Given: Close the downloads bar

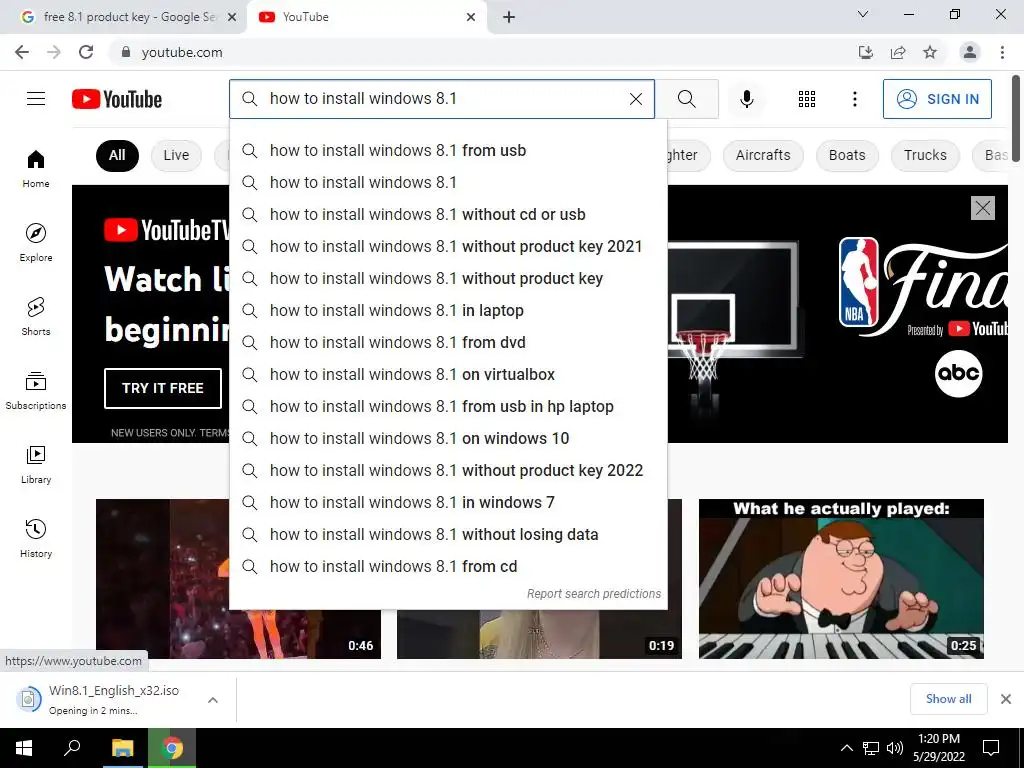Looking at the screenshot, I should click(1006, 699).
